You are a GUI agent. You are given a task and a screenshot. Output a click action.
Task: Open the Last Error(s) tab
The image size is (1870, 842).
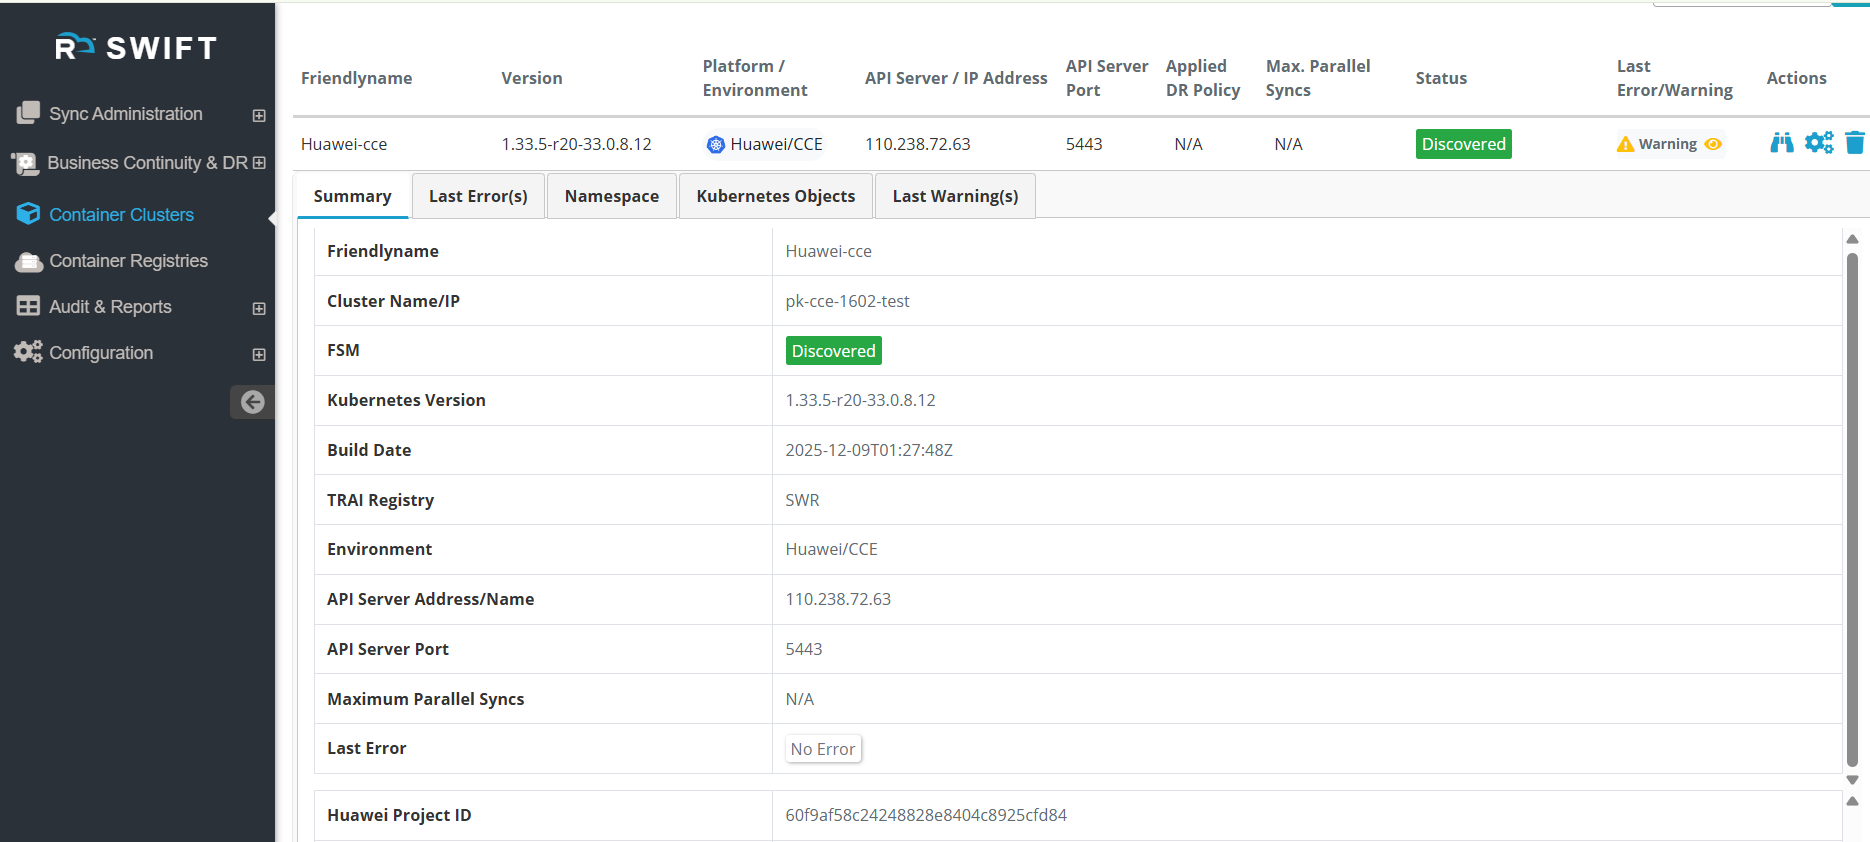pyautogui.click(x=478, y=196)
